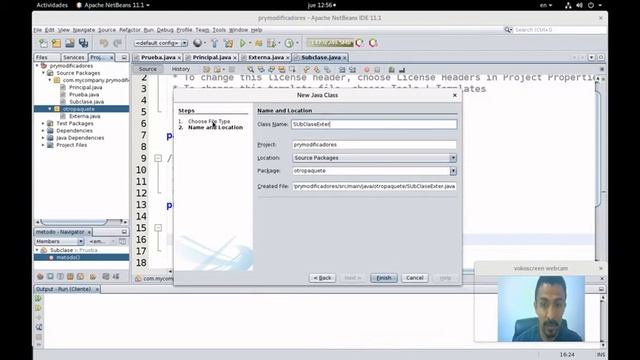Click the prymodificadores project icon

click(44, 66)
